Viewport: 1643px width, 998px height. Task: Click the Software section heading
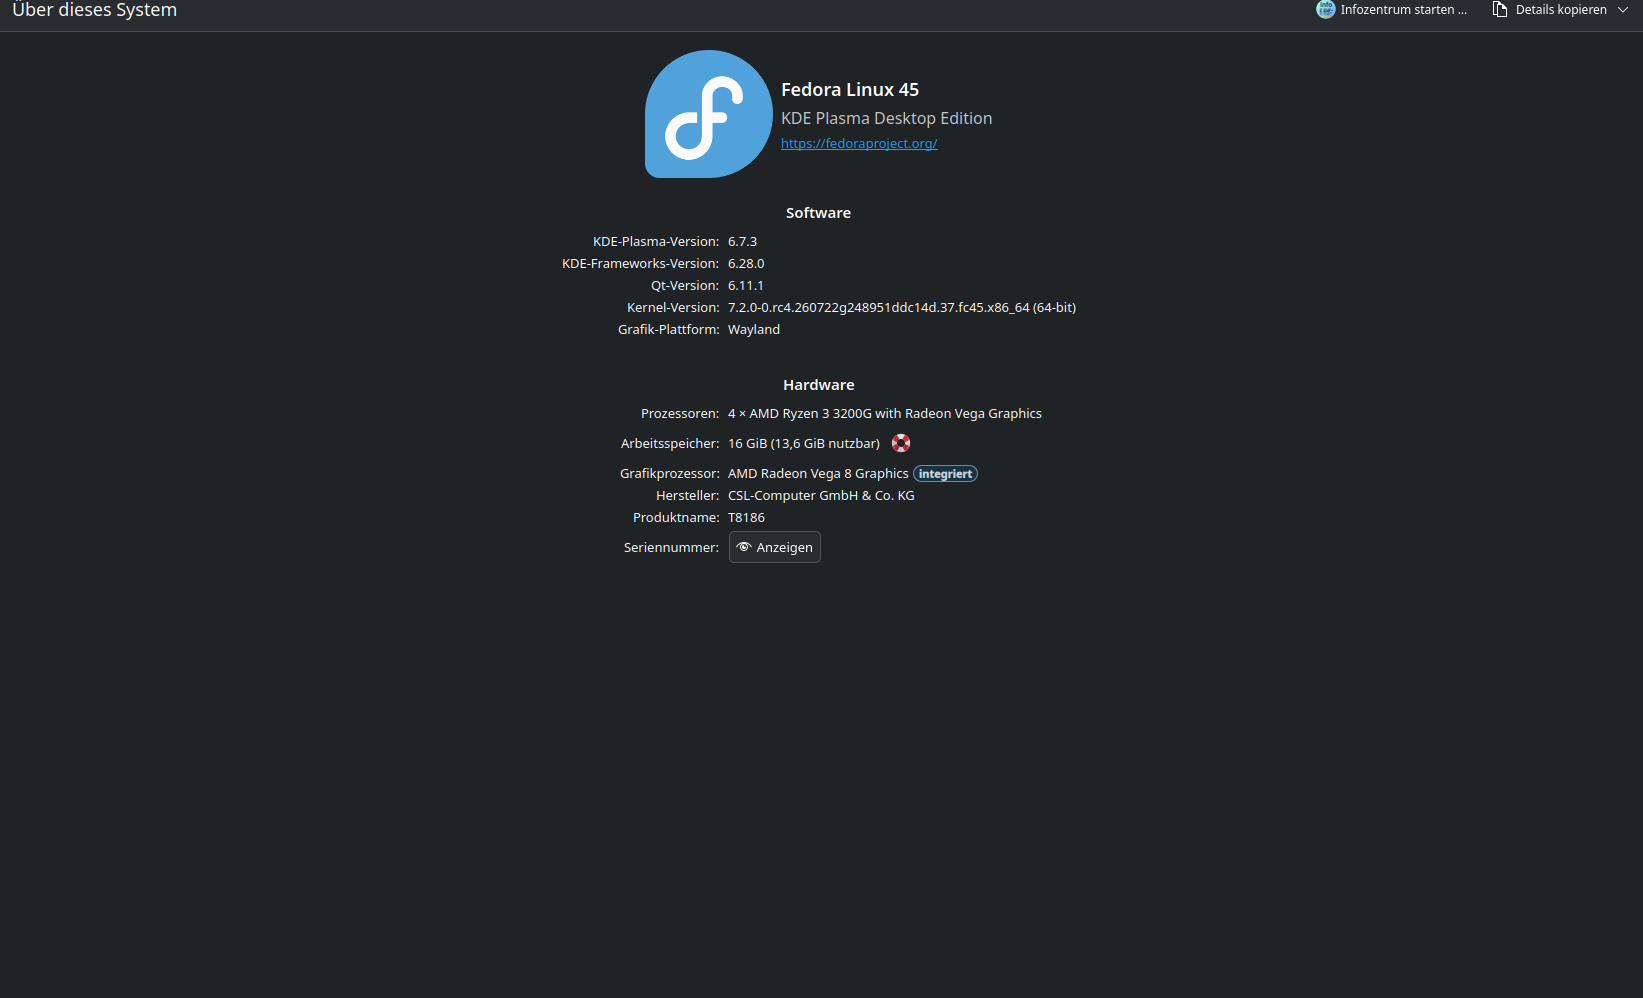[818, 213]
